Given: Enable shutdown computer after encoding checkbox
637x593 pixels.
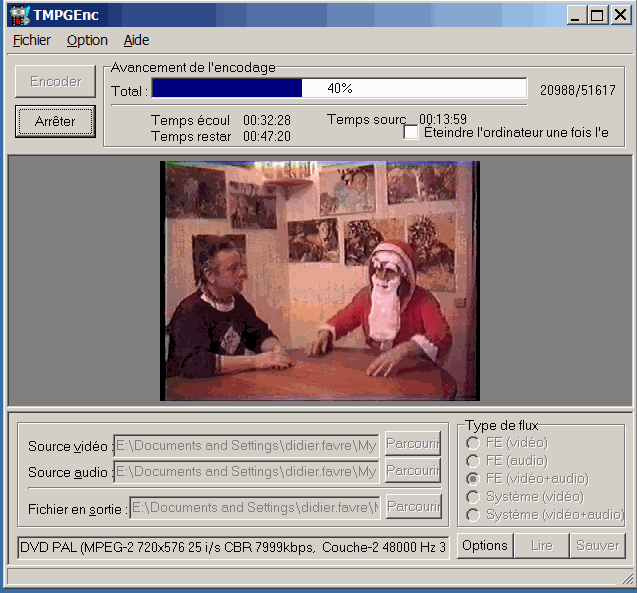Looking at the screenshot, I should coord(411,132).
